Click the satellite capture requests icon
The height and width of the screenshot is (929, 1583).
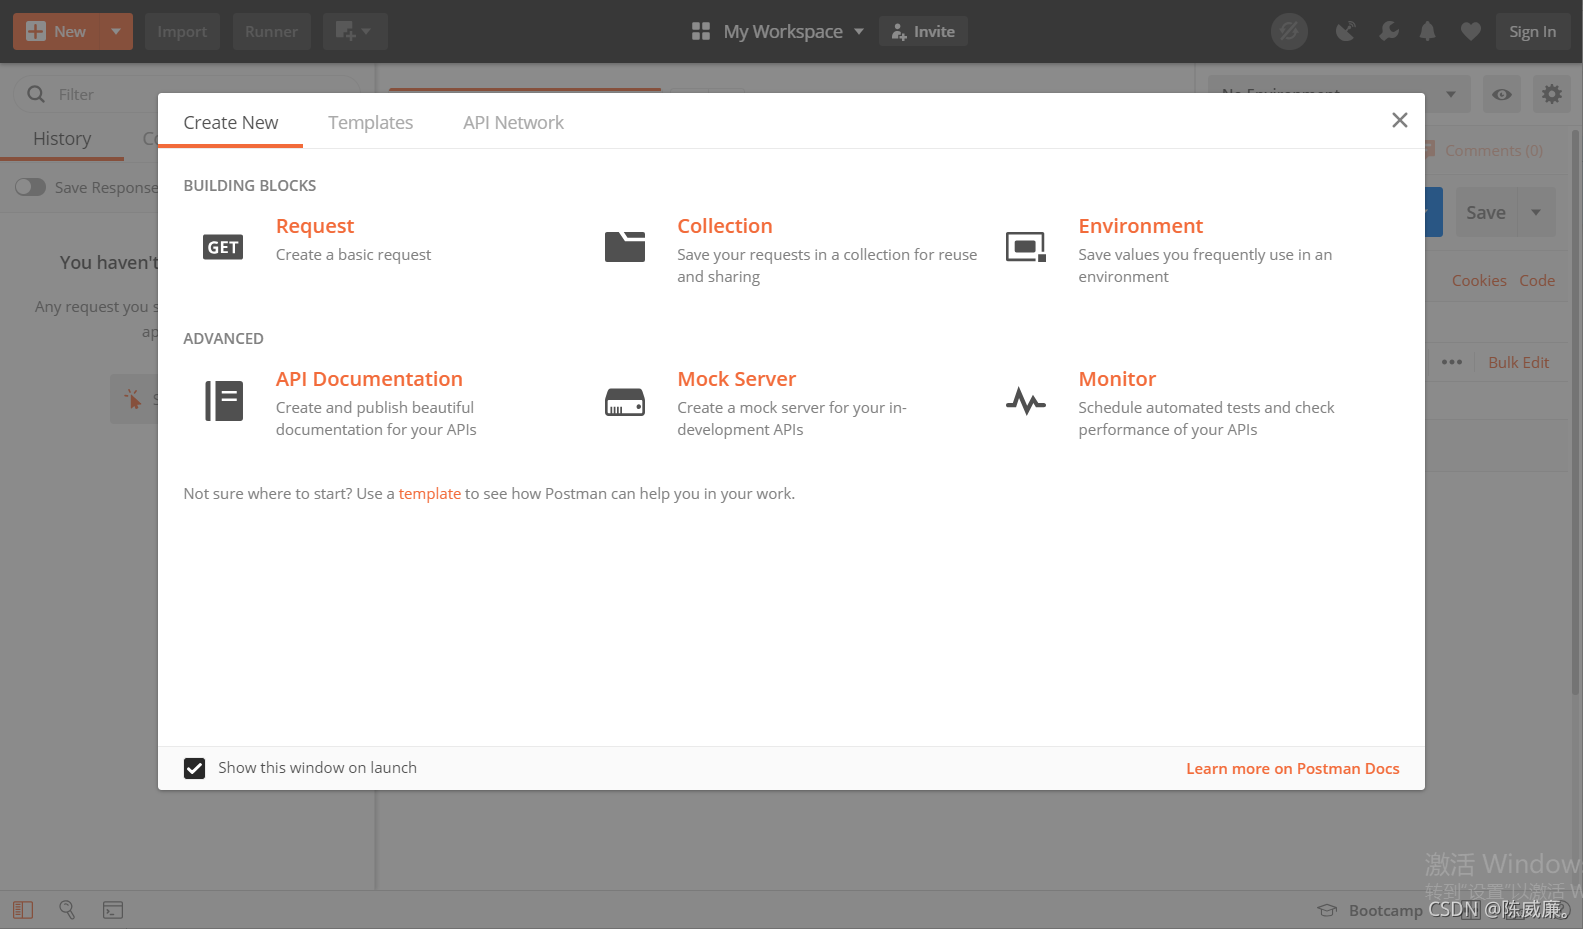pyautogui.click(x=1346, y=32)
